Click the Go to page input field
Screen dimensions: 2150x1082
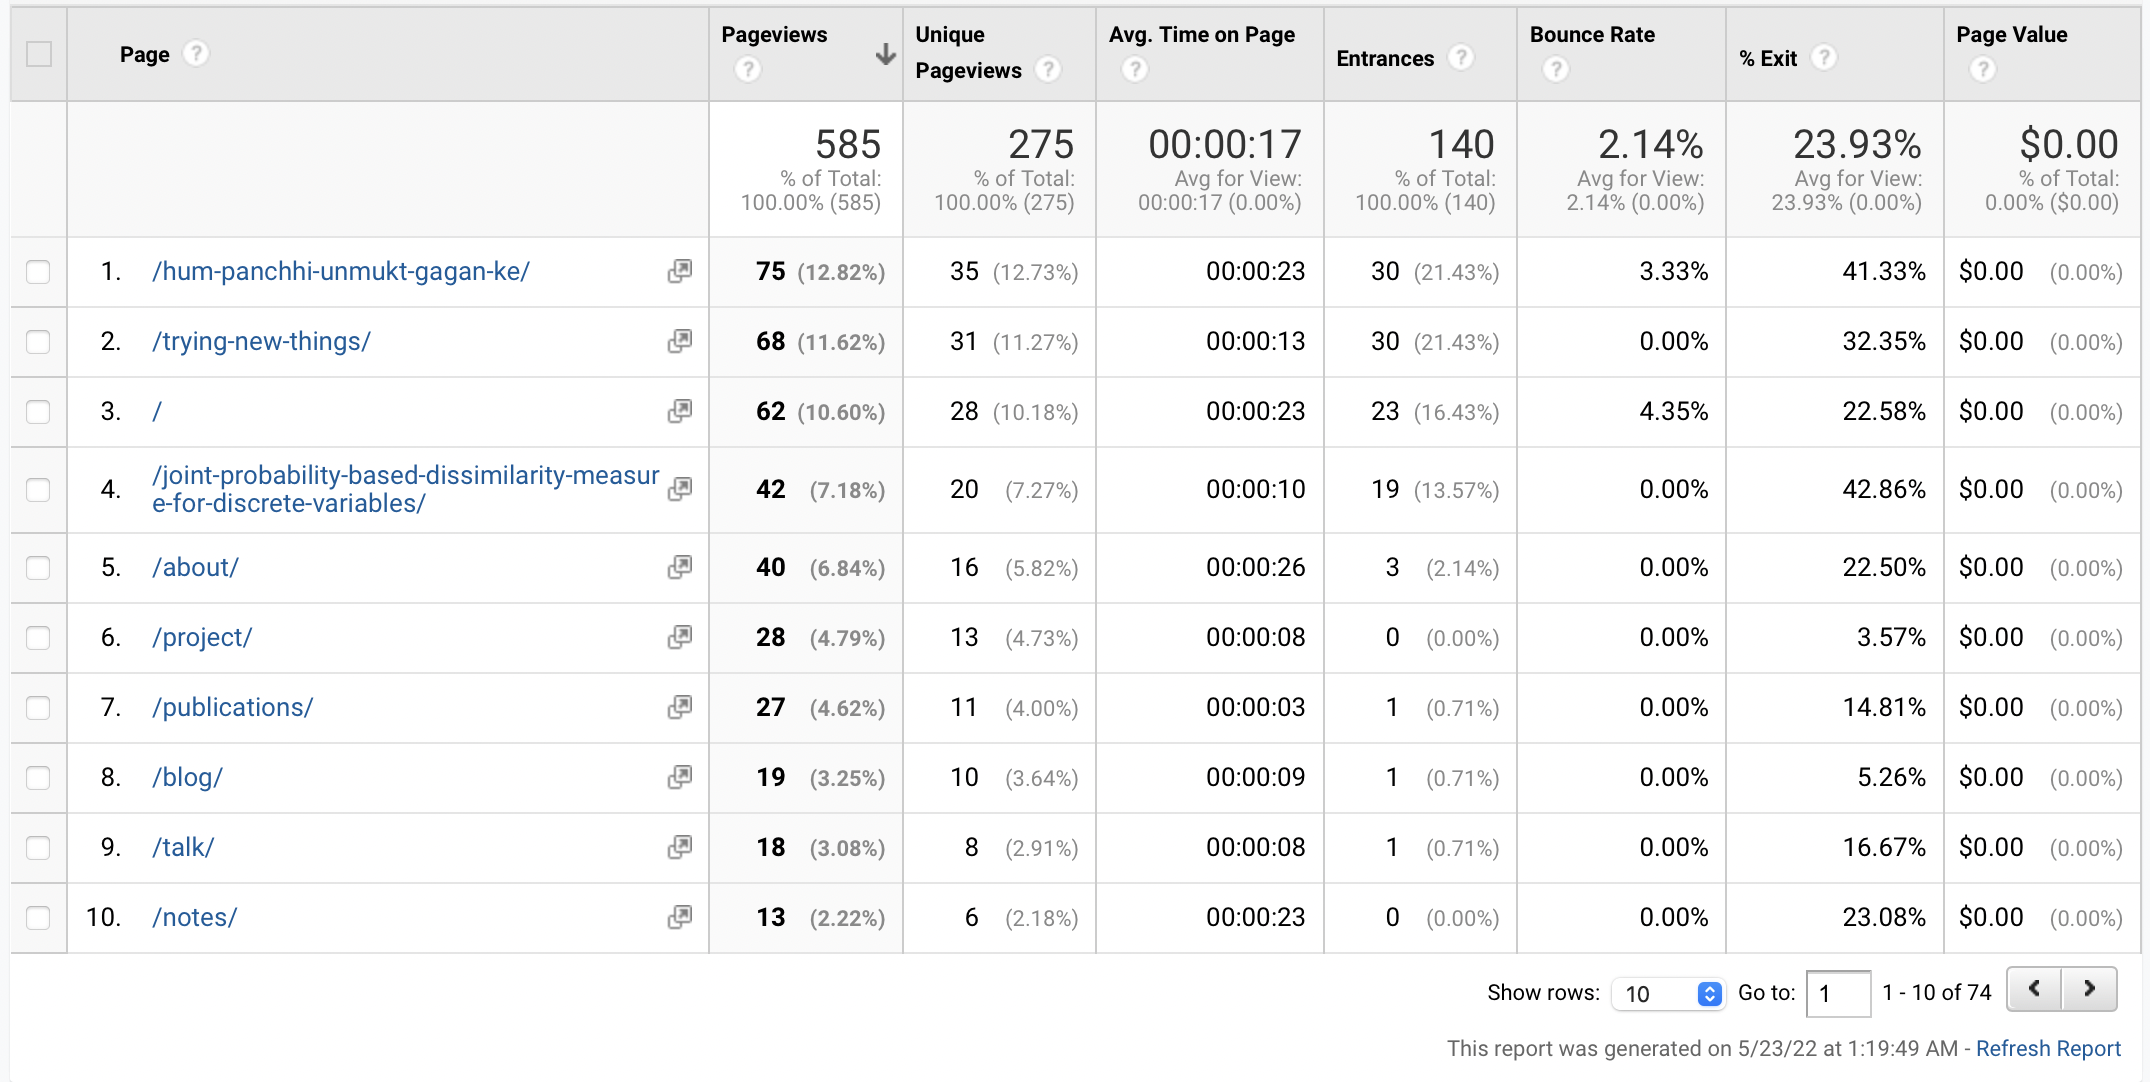click(1837, 993)
